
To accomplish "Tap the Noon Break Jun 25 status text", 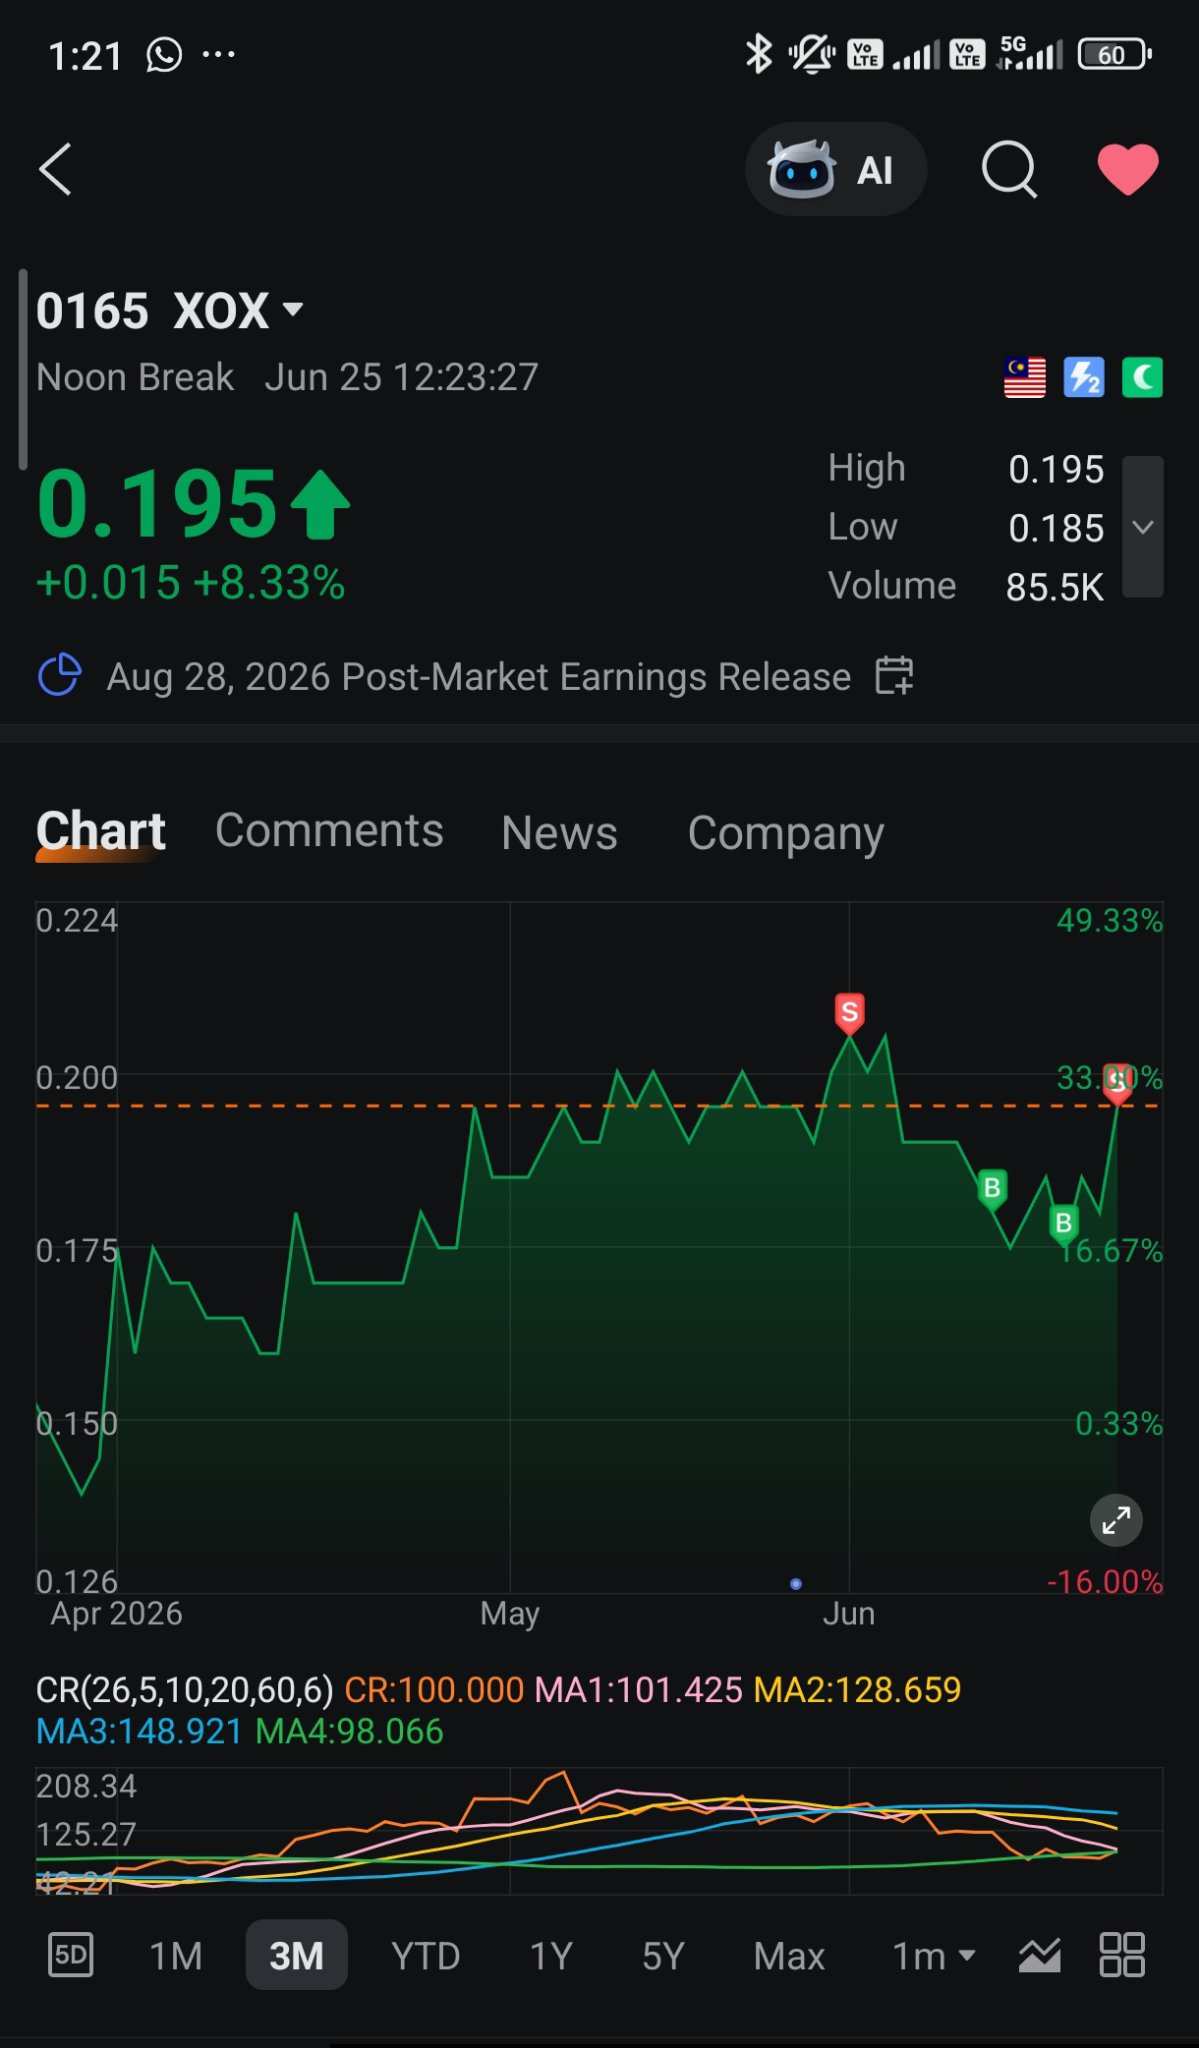I will (x=287, y=378).
